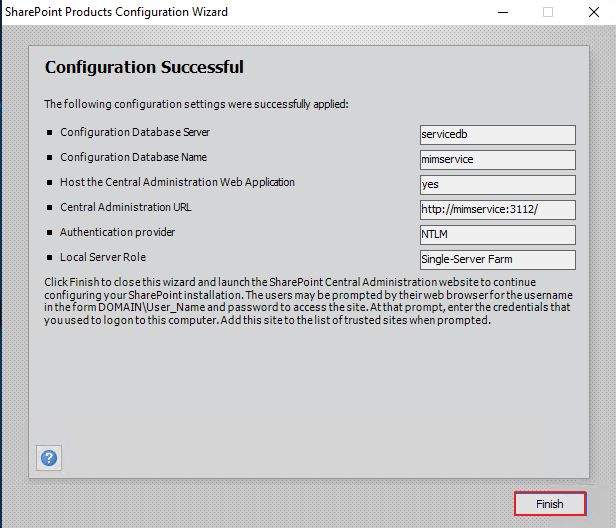Close the SharePoint Configuration Wizard window
Screen dimensions: 616x528
click(594, 12)
